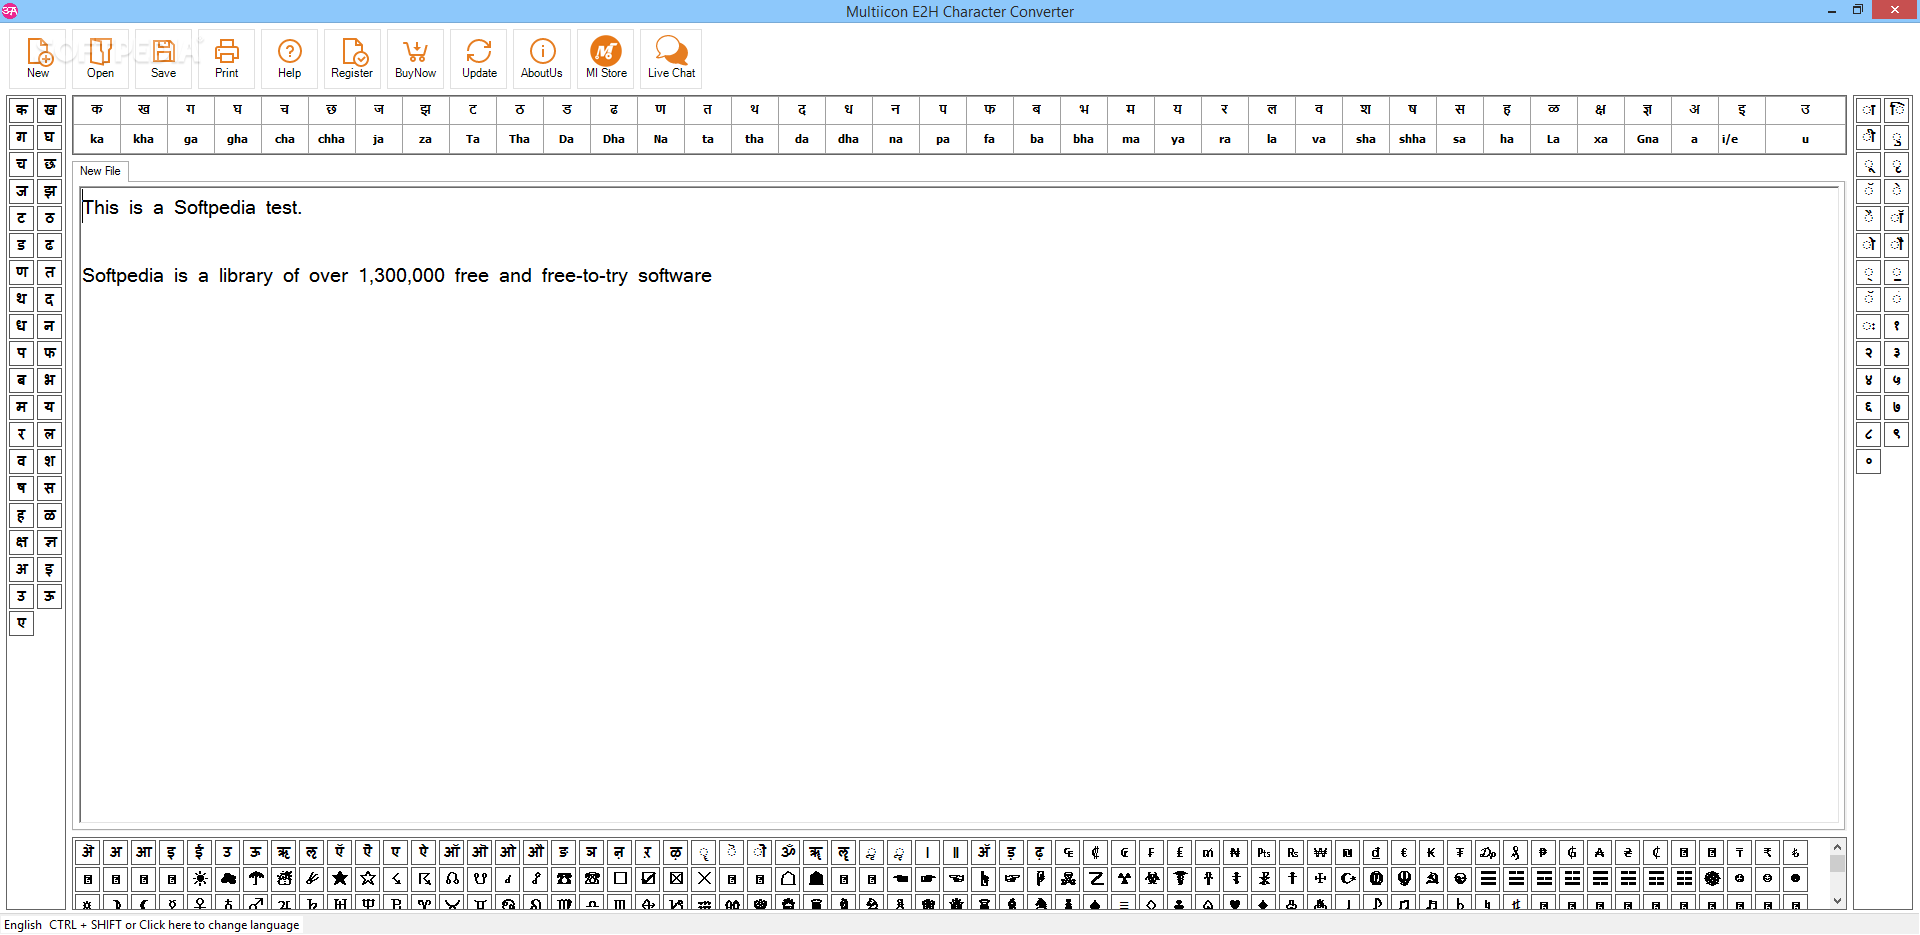Insert the Rs rupee sign
This screenshot has width=1920, height=935.
click(1292, 852)
